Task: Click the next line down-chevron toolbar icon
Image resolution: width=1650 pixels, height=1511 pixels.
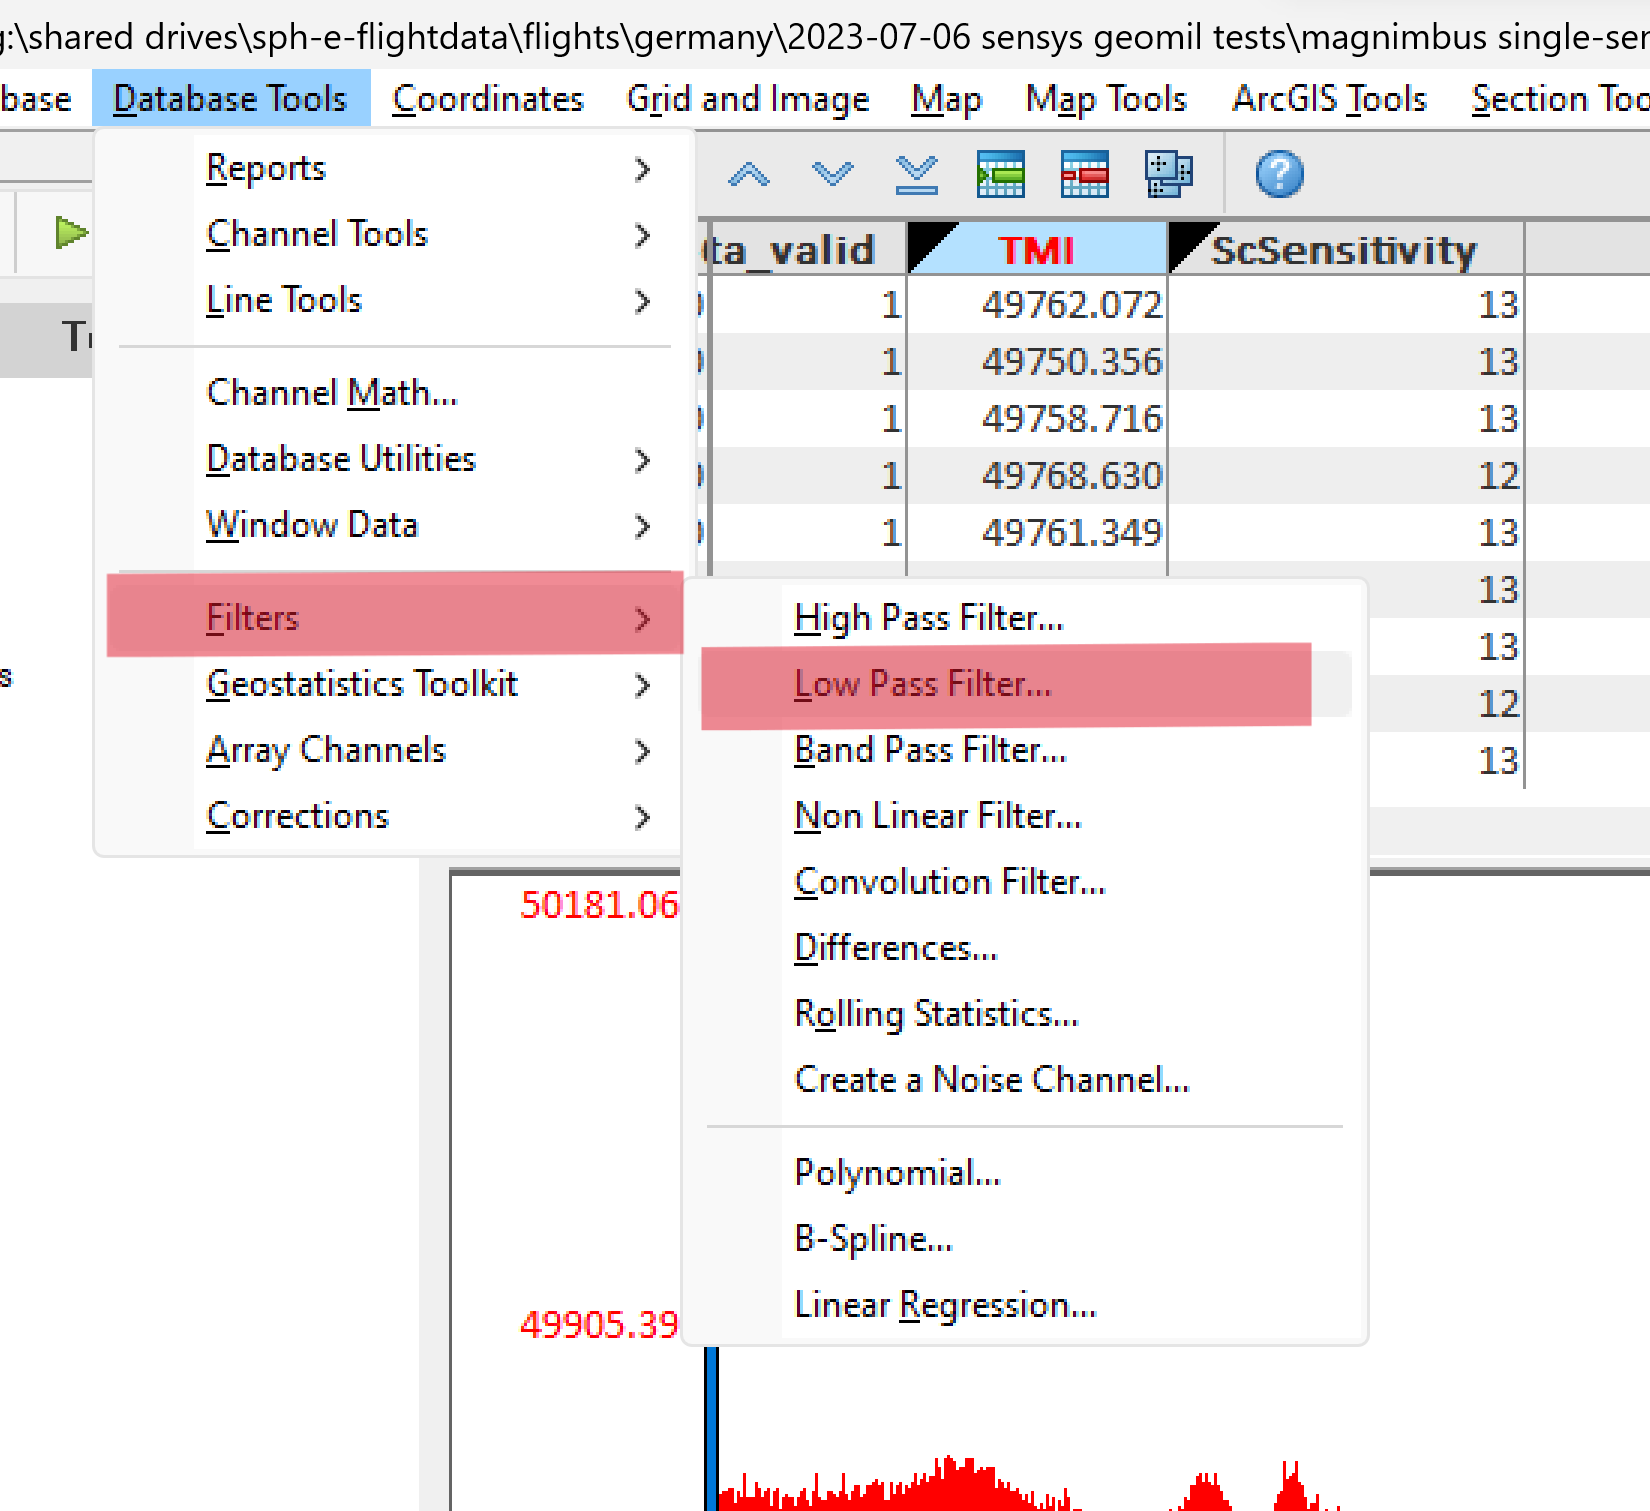Action: tap(832, 173)
